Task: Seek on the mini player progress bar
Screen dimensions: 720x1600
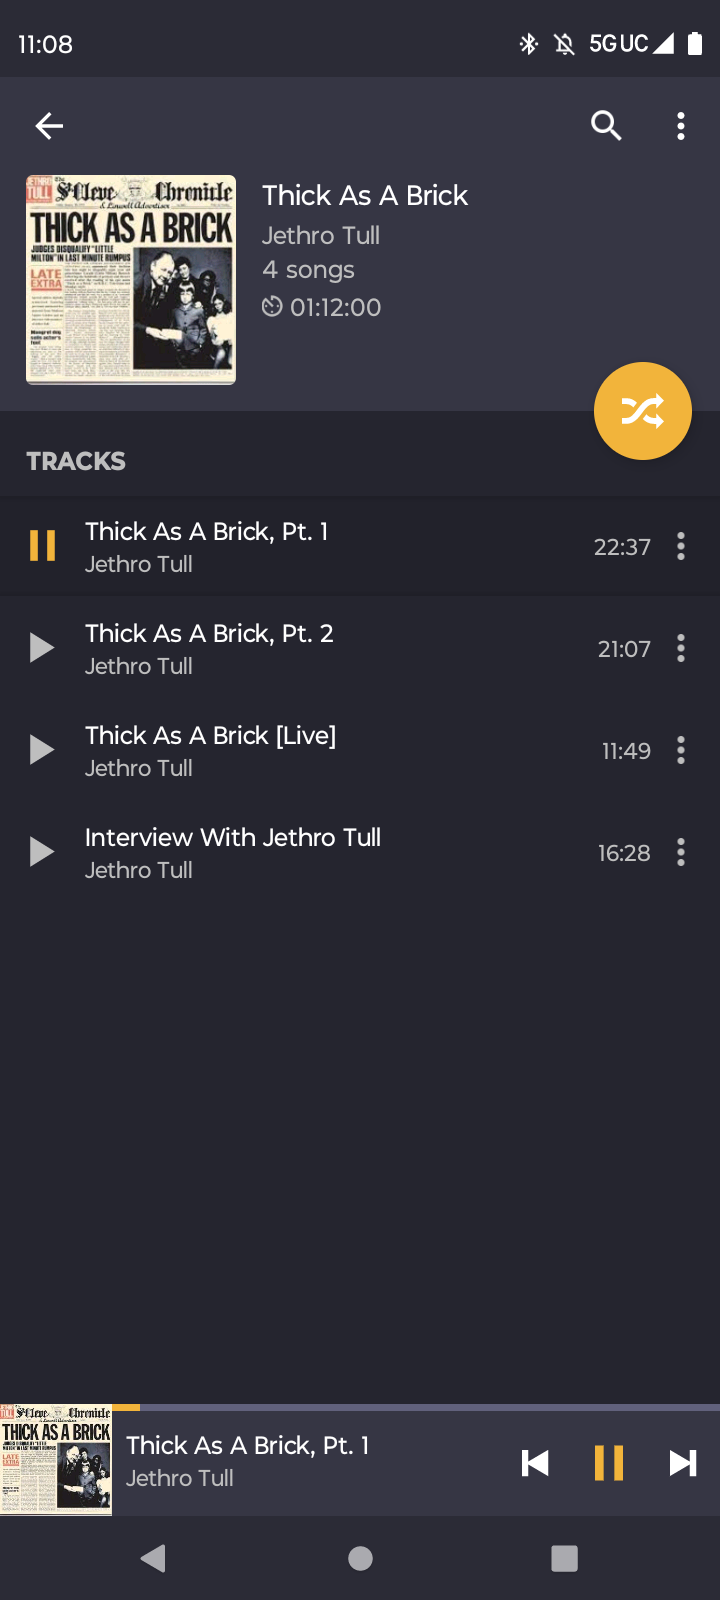Action: pyautogui.click(x=416, y=1407)
